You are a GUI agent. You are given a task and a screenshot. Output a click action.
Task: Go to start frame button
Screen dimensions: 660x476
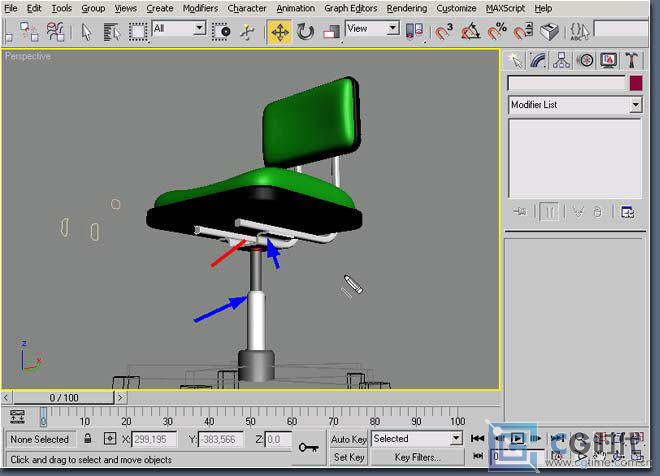477,439
